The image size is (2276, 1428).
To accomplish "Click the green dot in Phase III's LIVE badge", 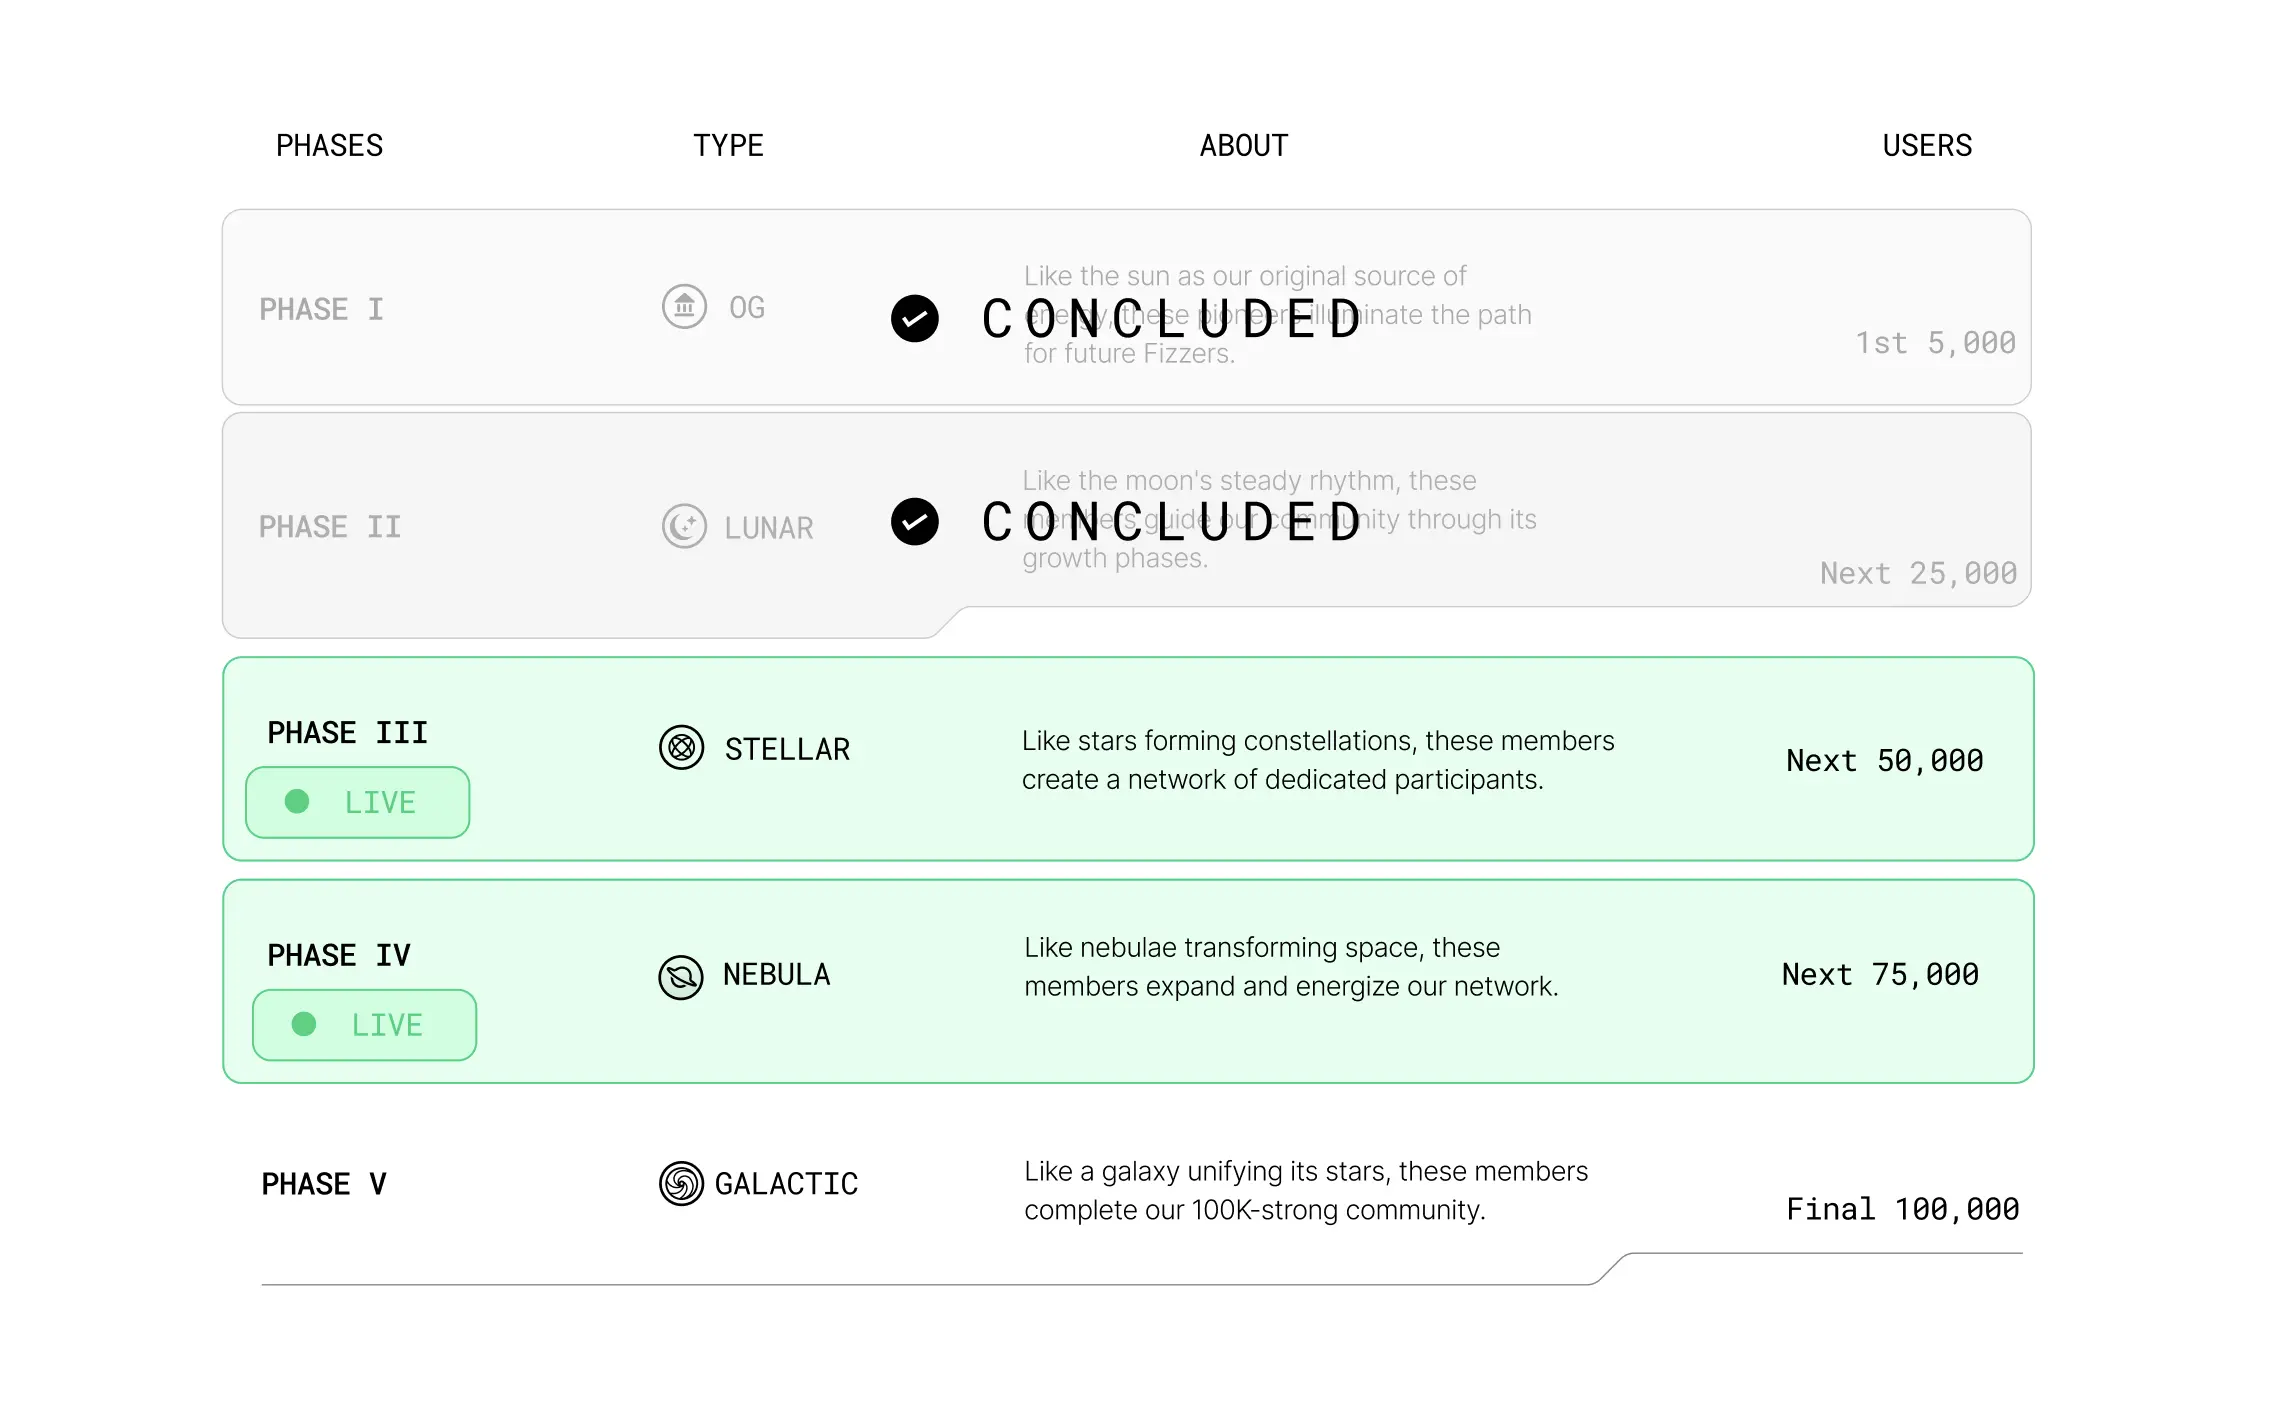I will click(x=297, y=801).
